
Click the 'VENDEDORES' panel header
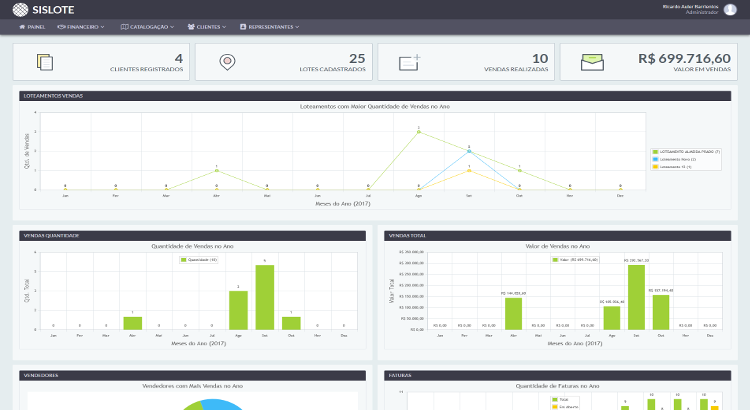click(x=192, y=375)
